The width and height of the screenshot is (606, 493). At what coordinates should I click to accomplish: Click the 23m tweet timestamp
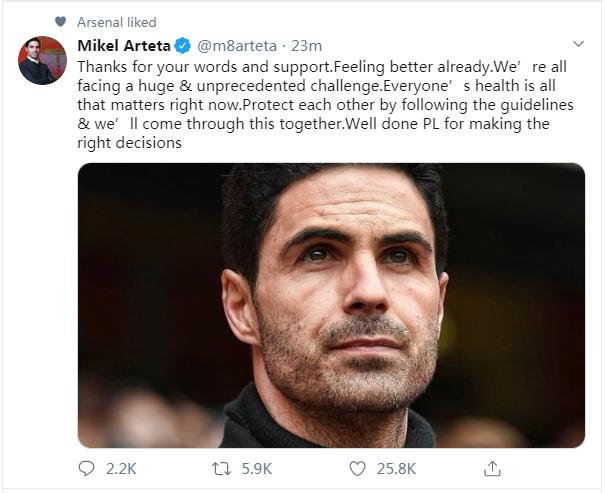point(311,45)
